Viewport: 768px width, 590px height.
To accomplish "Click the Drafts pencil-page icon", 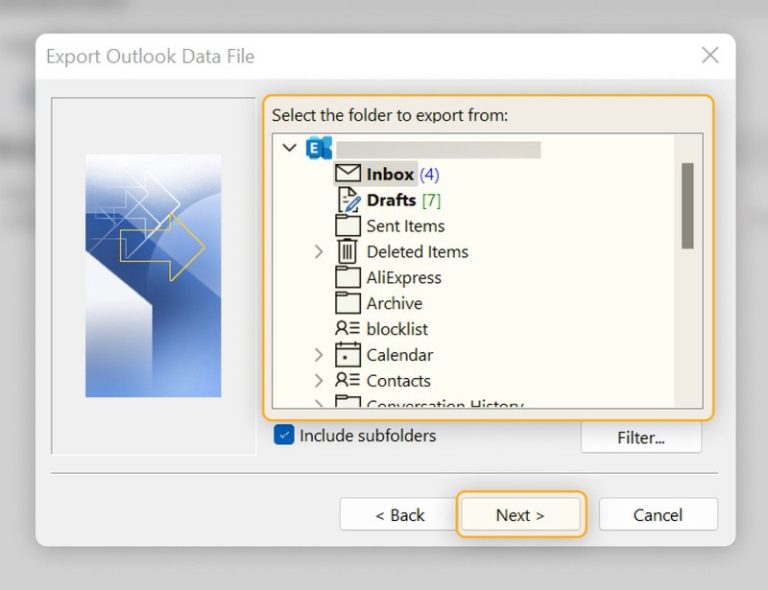I will (x=348, y=200).
